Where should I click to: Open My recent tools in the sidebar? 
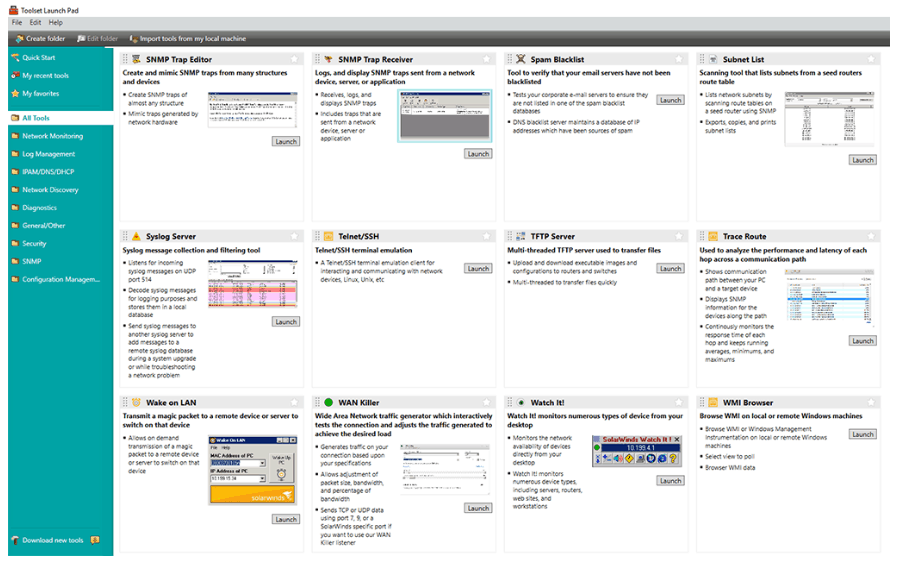coord(40,75)
